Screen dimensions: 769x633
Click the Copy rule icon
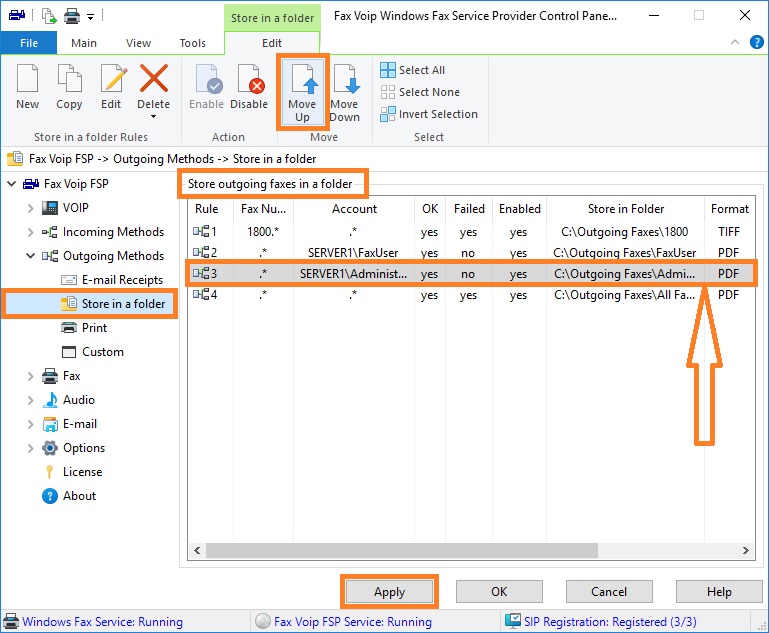coord(69,78)
